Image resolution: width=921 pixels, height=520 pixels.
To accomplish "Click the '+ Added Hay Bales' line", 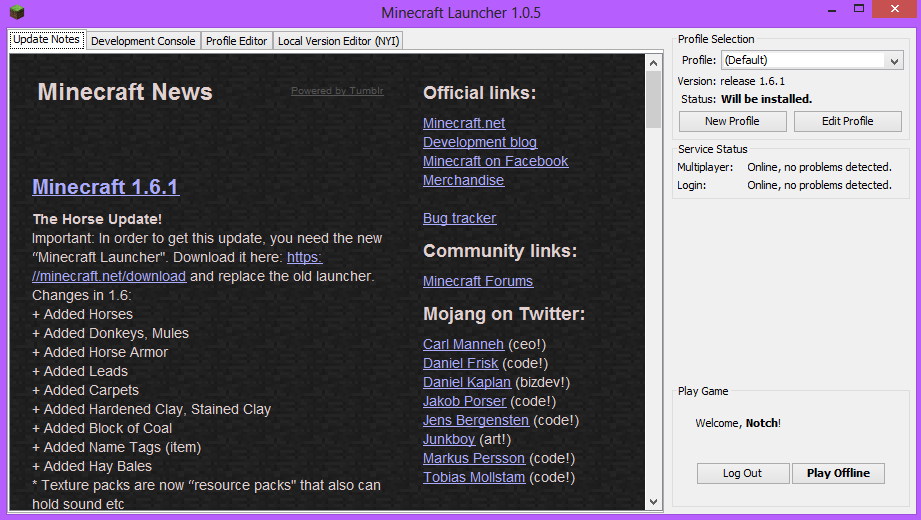I will coord(92,466).
